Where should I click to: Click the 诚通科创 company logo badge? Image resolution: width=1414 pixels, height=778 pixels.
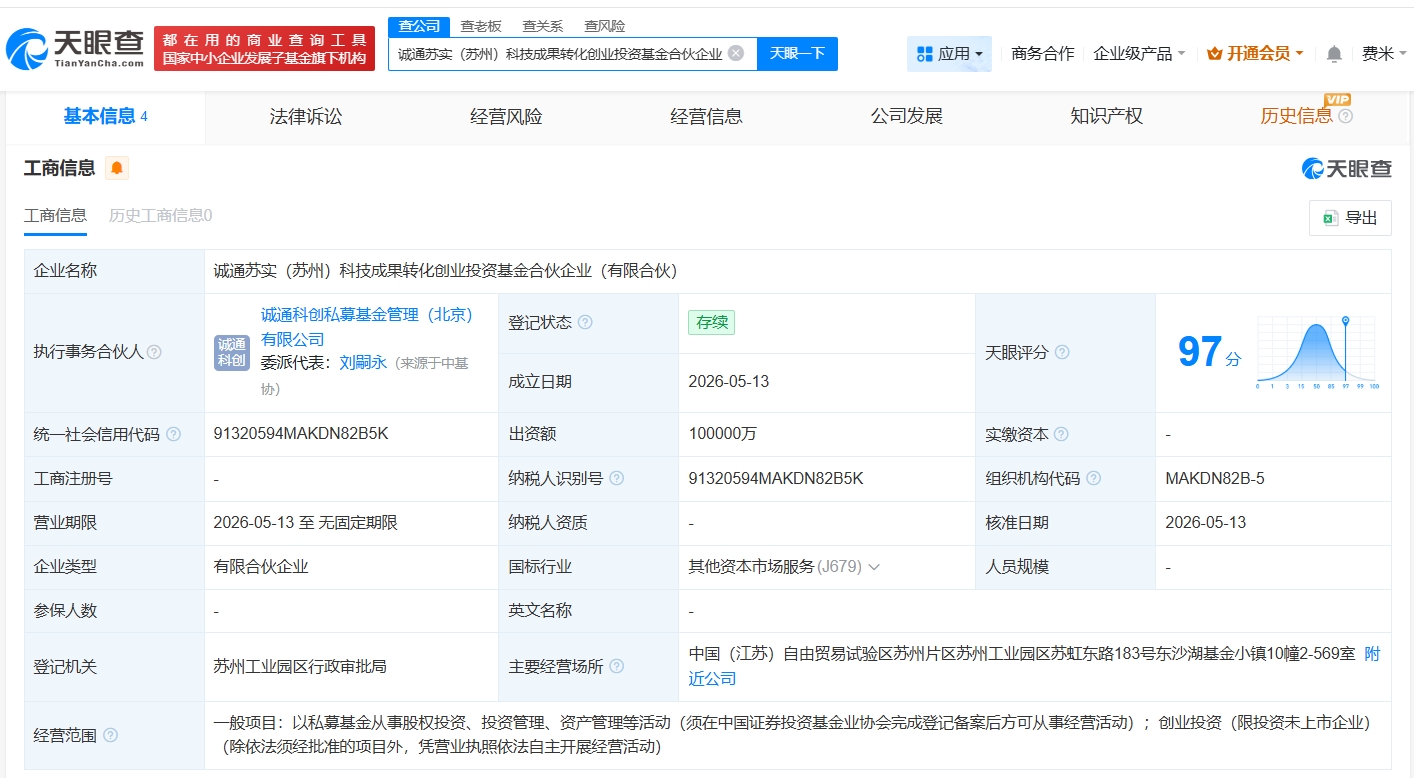click(232, 352)
